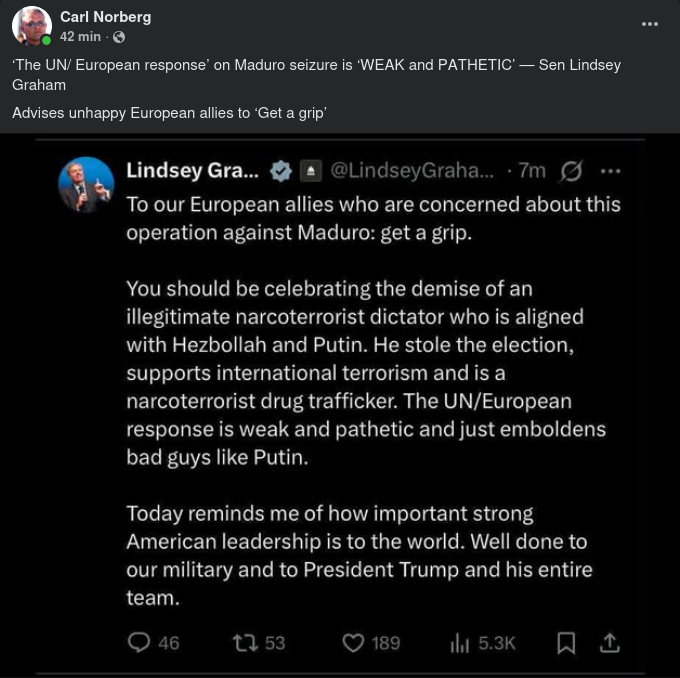The height and width of the screenshot is (678, 680).
Task: Toggle the bookmark icon on the tweet
Action: 566,643
